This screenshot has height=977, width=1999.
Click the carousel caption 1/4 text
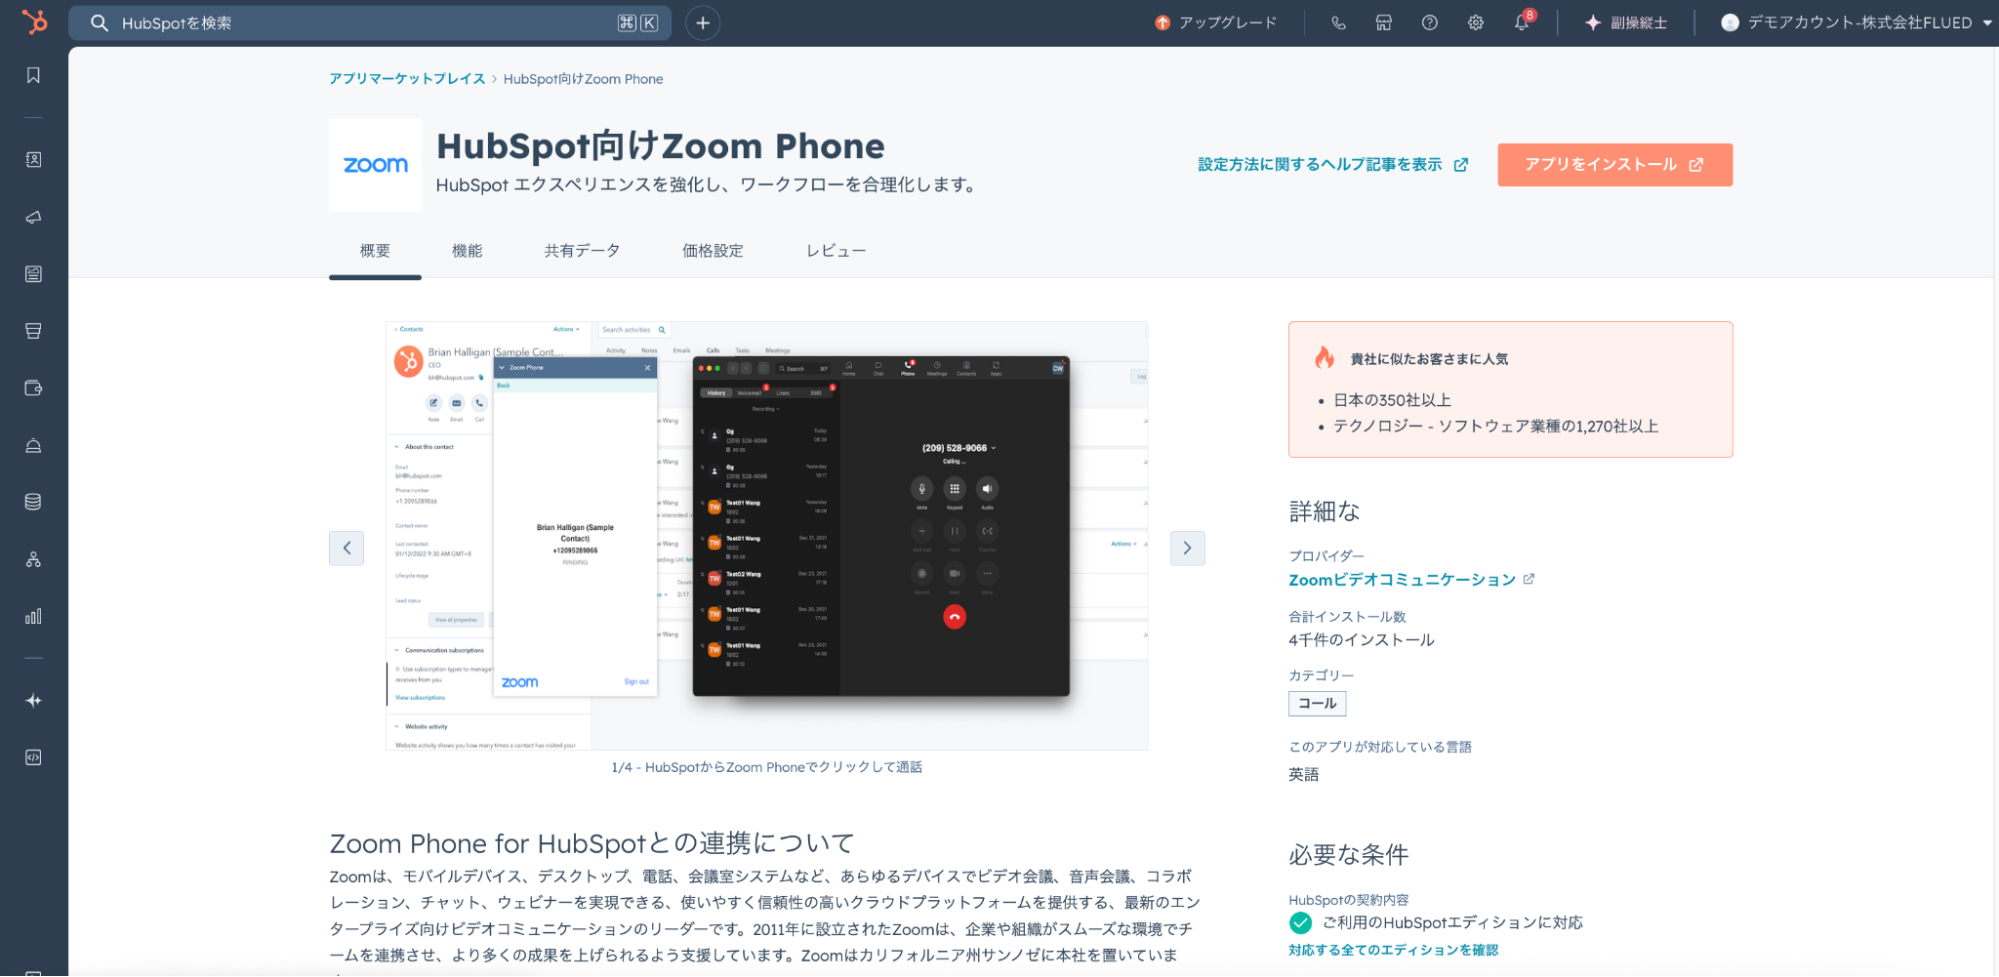coord(767,767)
